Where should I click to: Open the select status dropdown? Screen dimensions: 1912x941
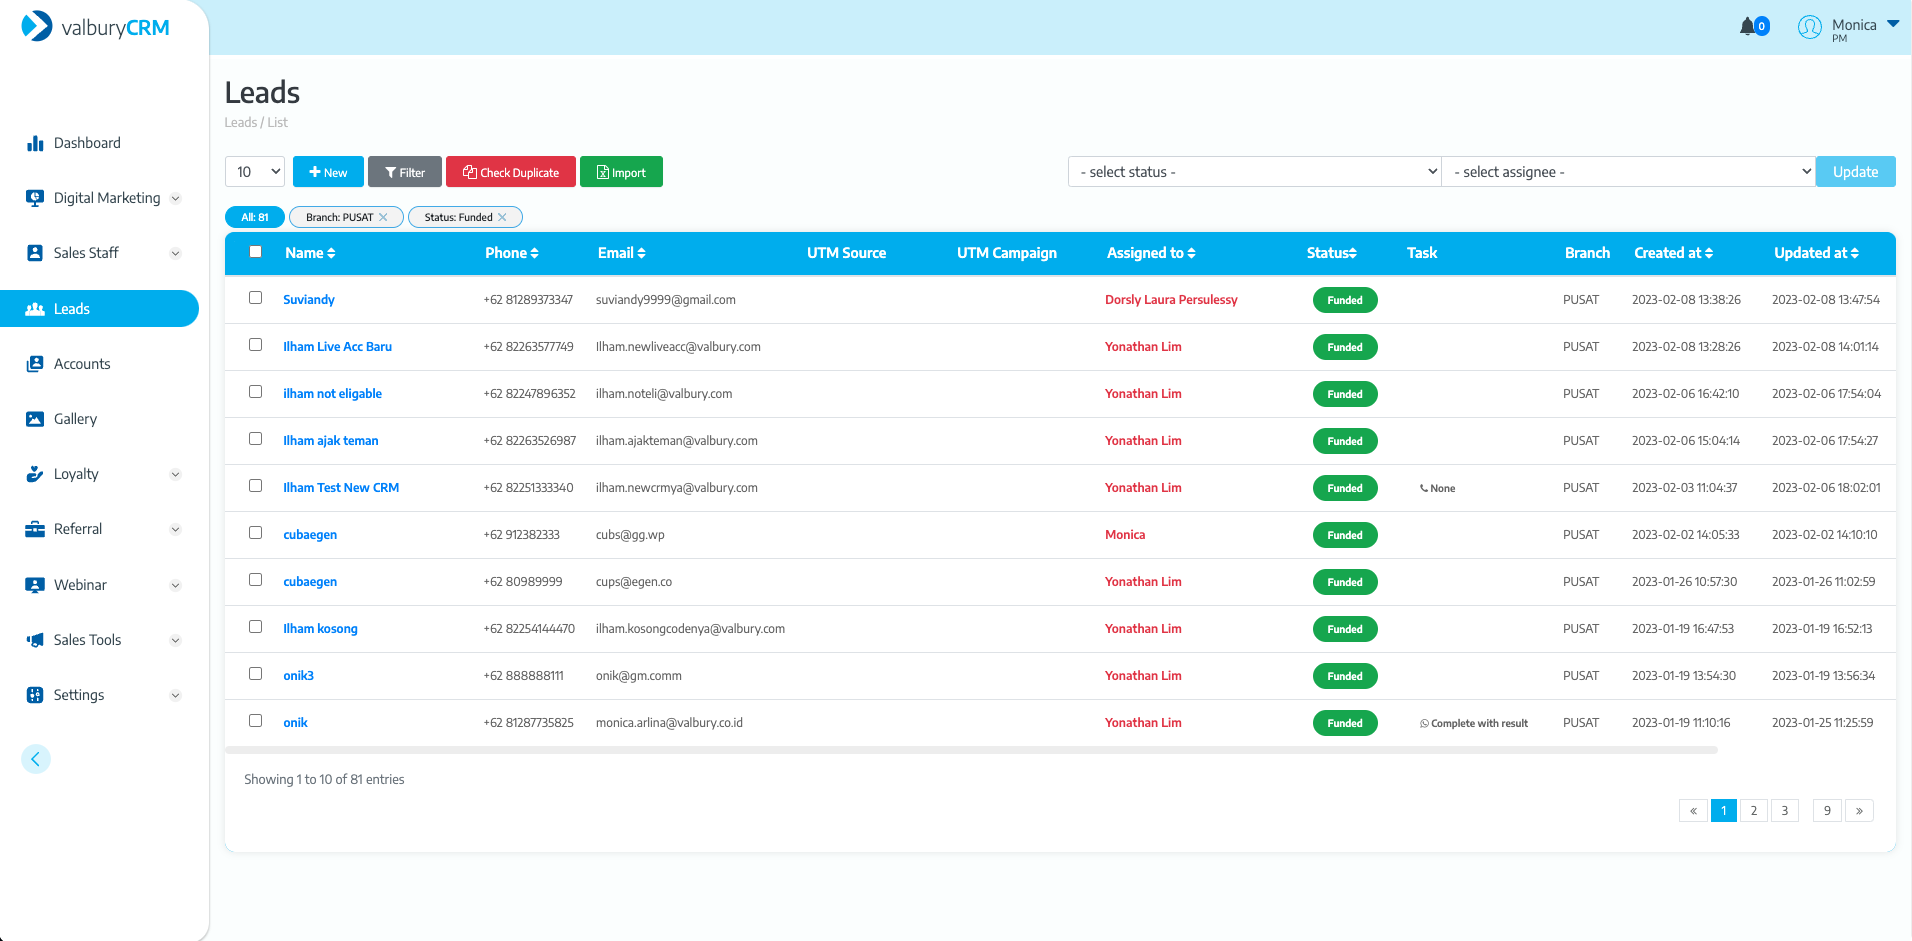pyautogui.click(x=1254, y=172)
